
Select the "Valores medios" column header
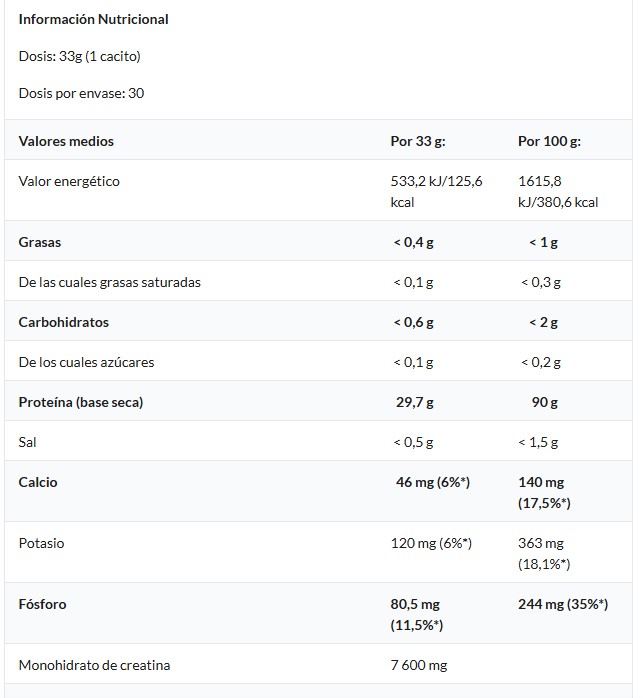coord(66,141)
